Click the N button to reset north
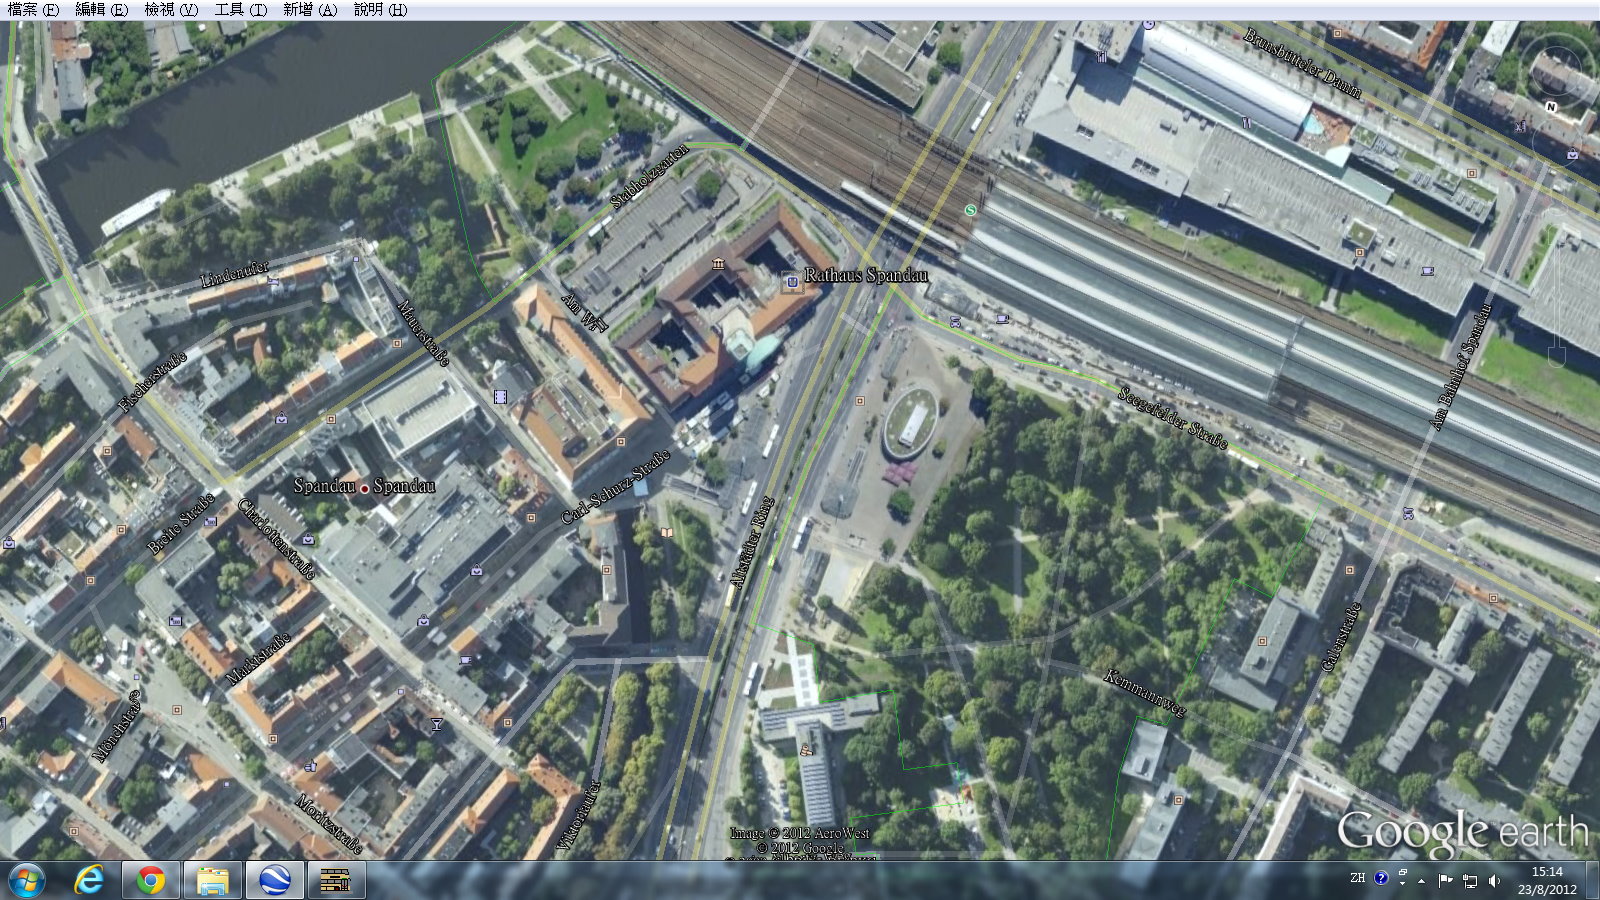1600x900 pixels. click(1551, 106)
